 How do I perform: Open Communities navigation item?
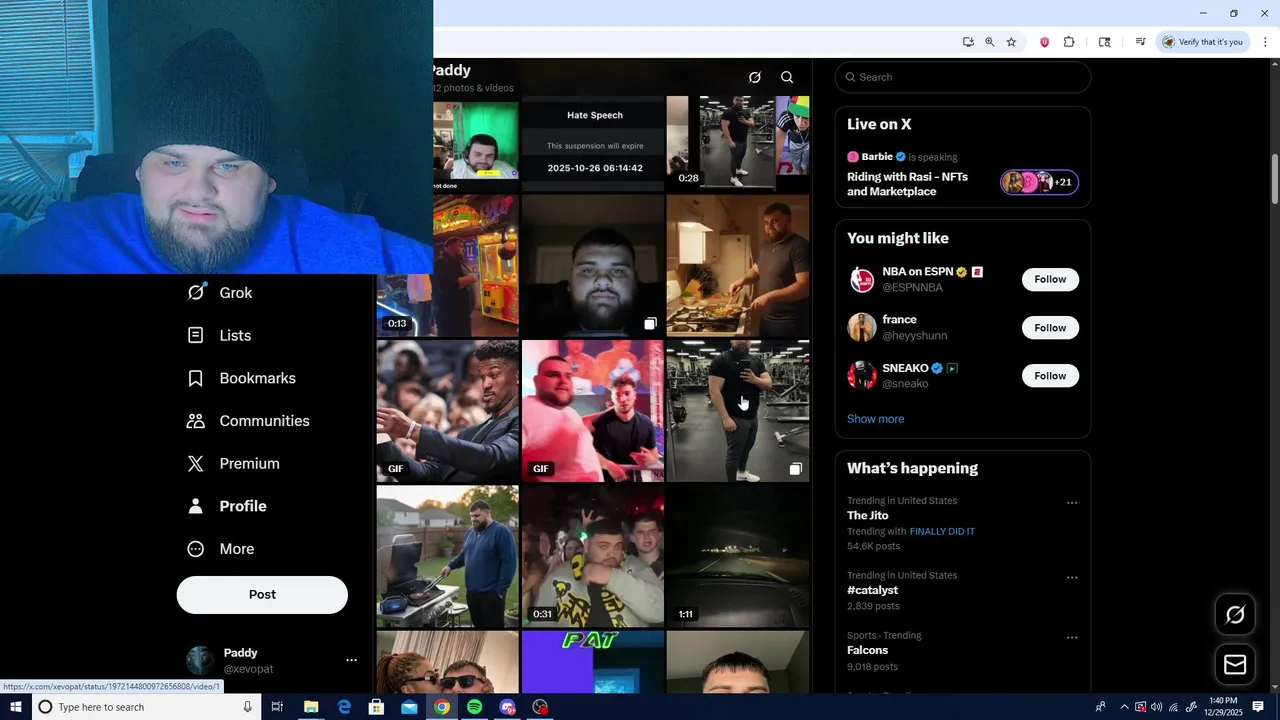[248, 421]
